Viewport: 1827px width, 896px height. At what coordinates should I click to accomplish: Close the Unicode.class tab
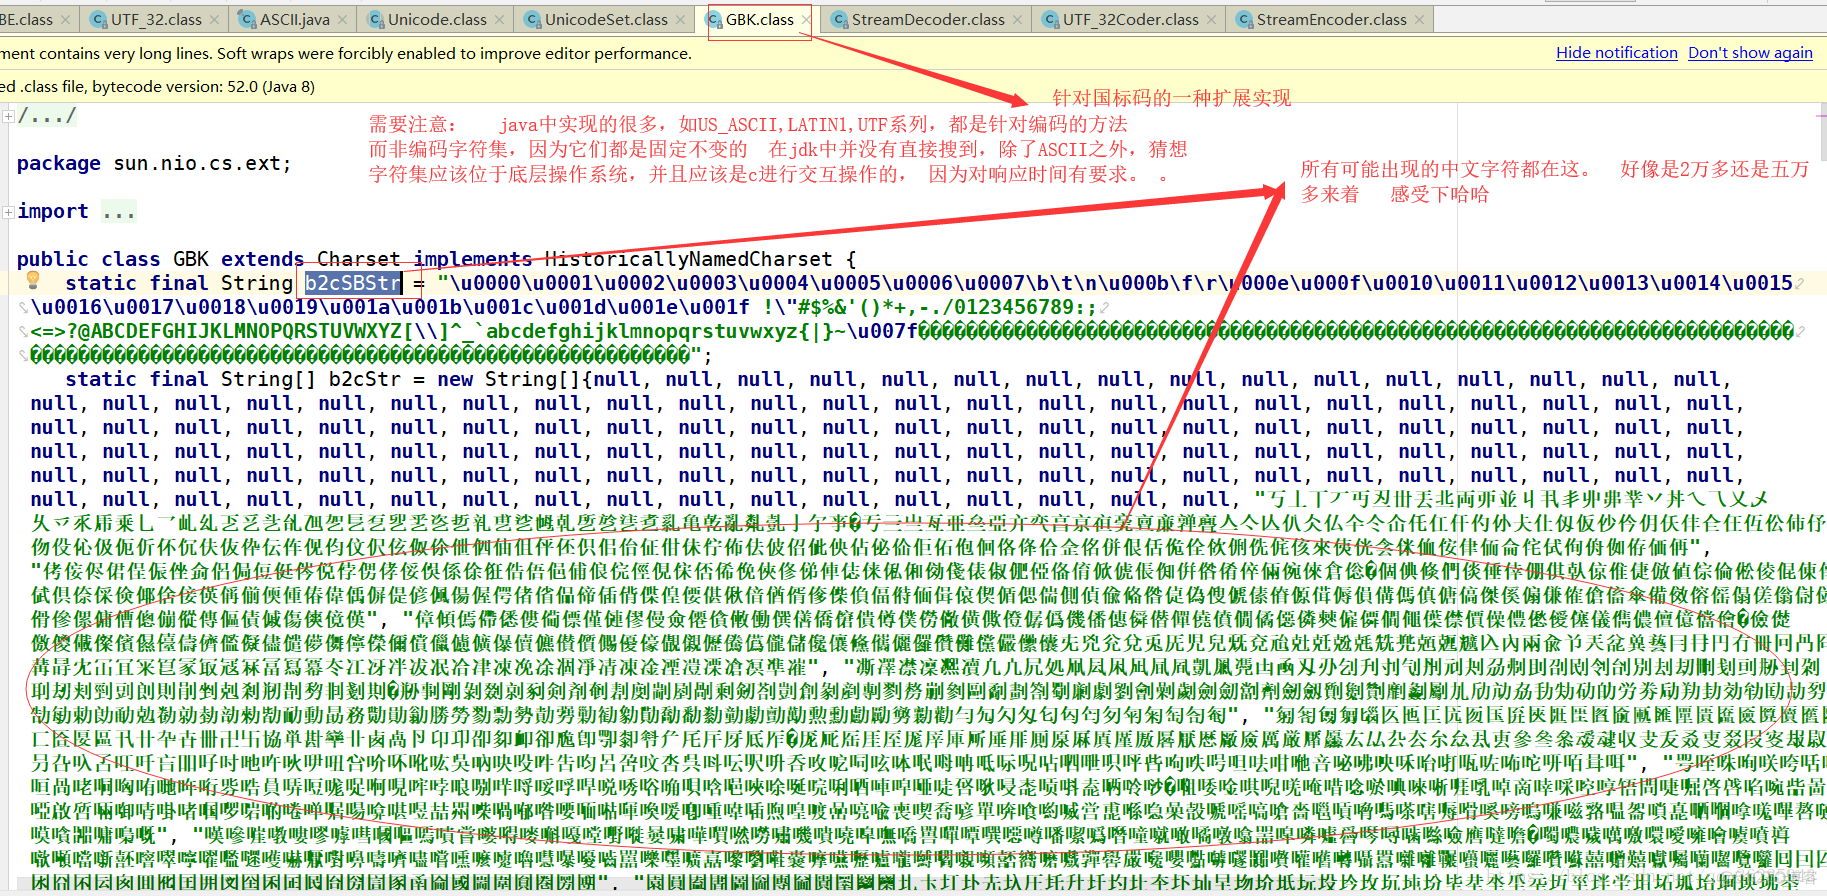[501, 20]
